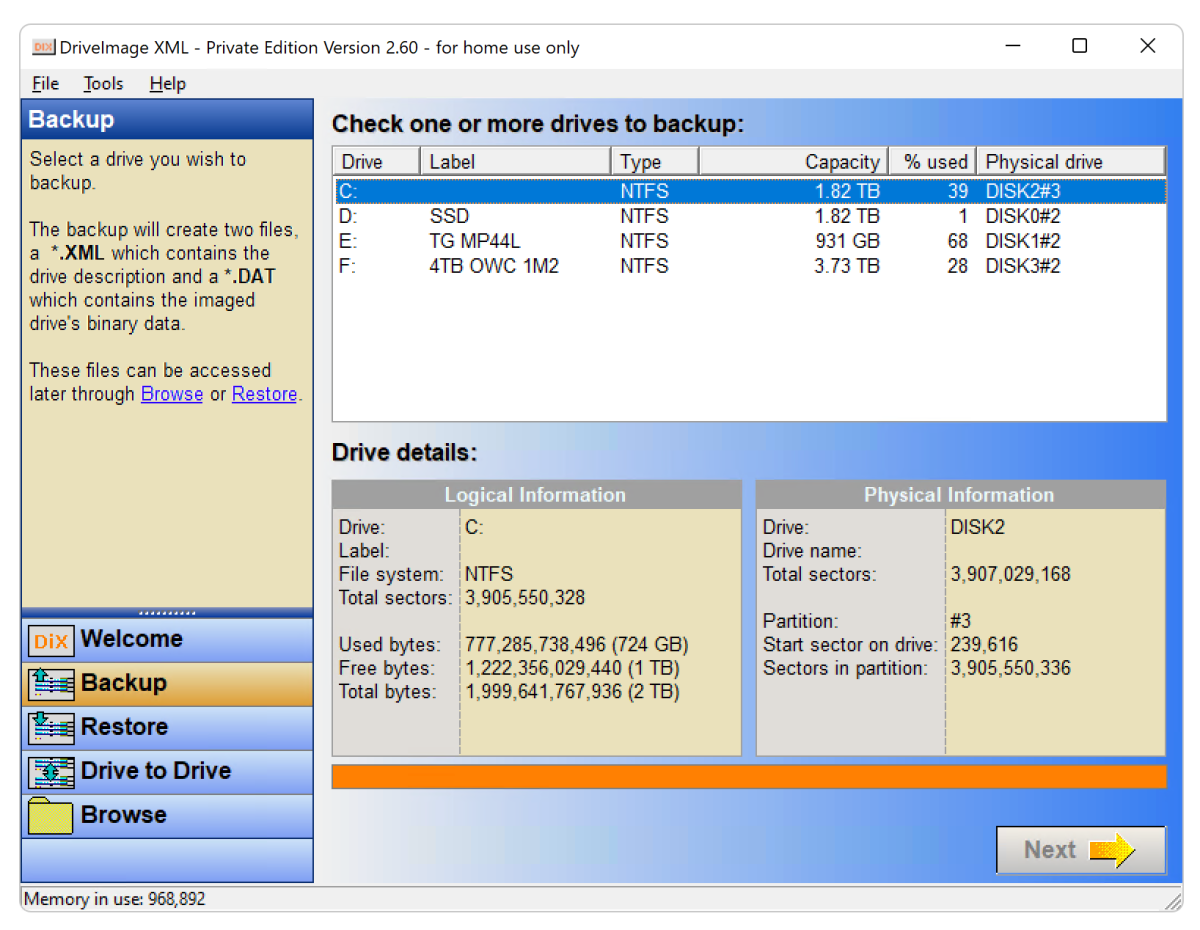1200x930 pixels.
Task: Click physical Total sectors 3,907,029,168
Action: 1010,575
